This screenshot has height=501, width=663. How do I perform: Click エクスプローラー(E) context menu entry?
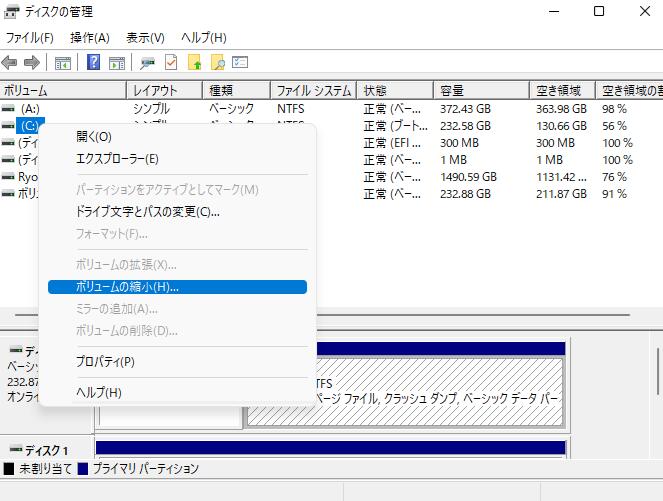coord(117,158)
